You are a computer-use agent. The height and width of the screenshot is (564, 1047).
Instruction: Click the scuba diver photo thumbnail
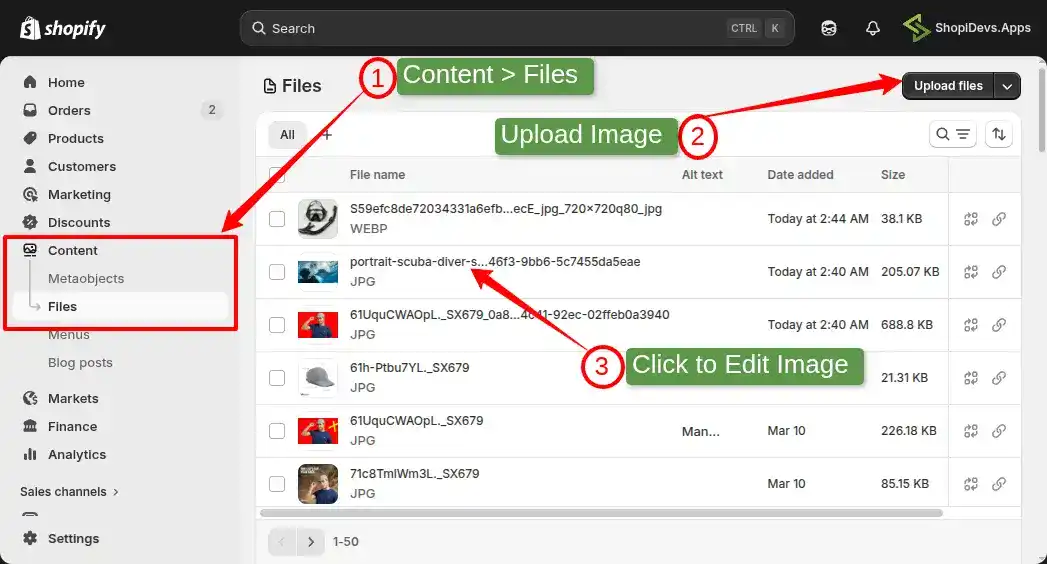318,272
